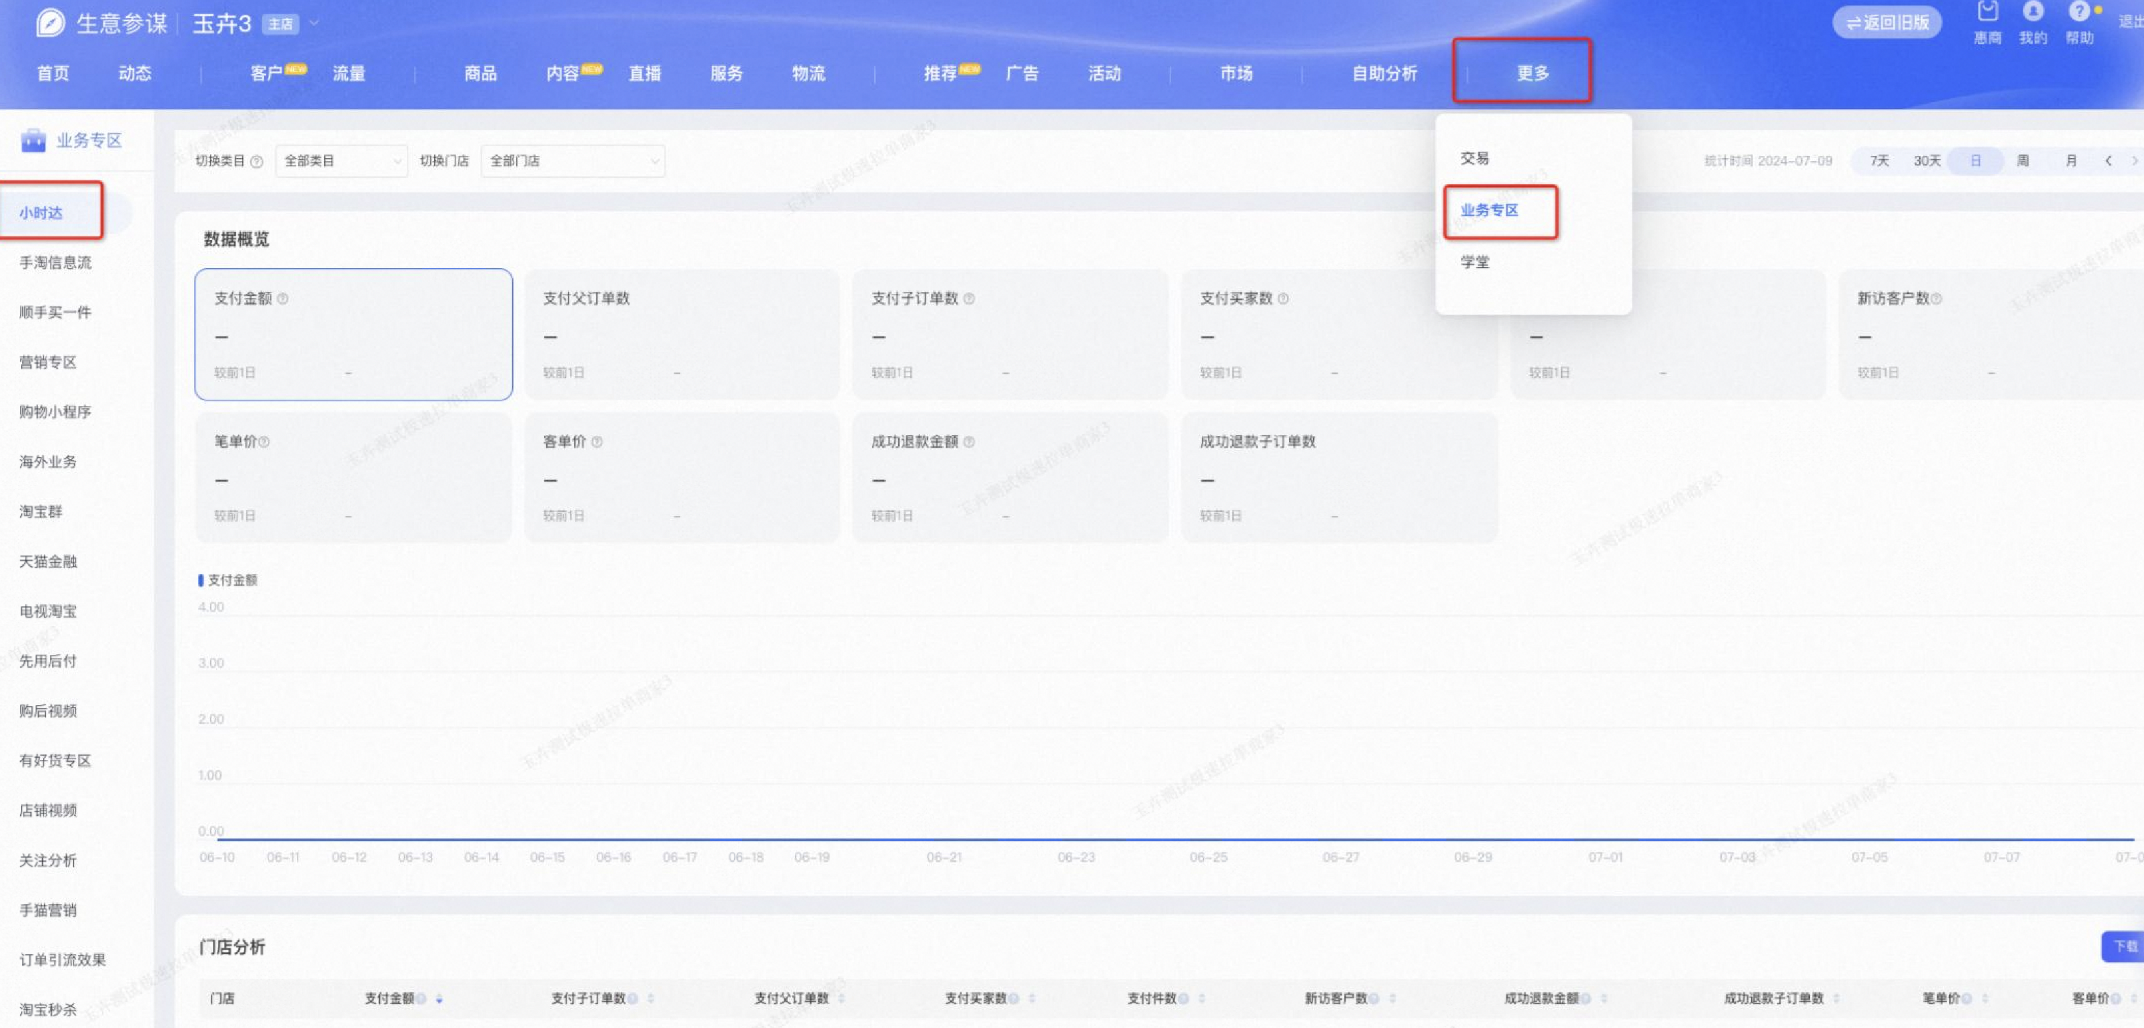
Task: Open 手淘信息流 in the sidebar
Action: (x=55, y=262)
